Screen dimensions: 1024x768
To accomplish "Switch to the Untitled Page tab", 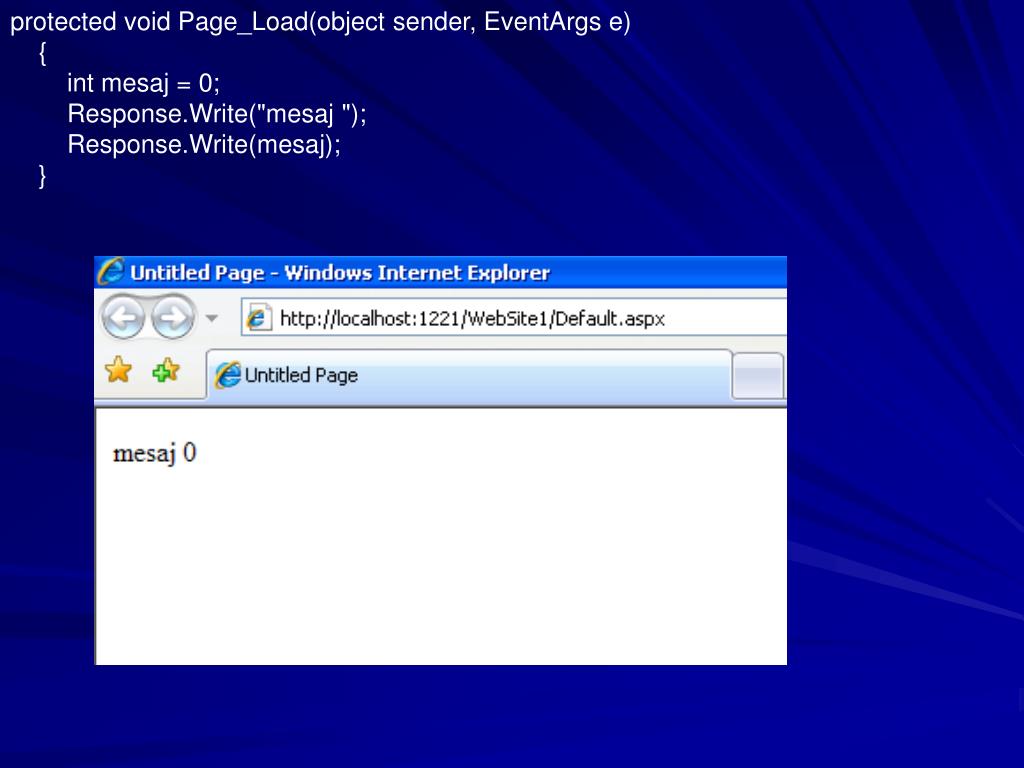I will (x=469, y=375).
